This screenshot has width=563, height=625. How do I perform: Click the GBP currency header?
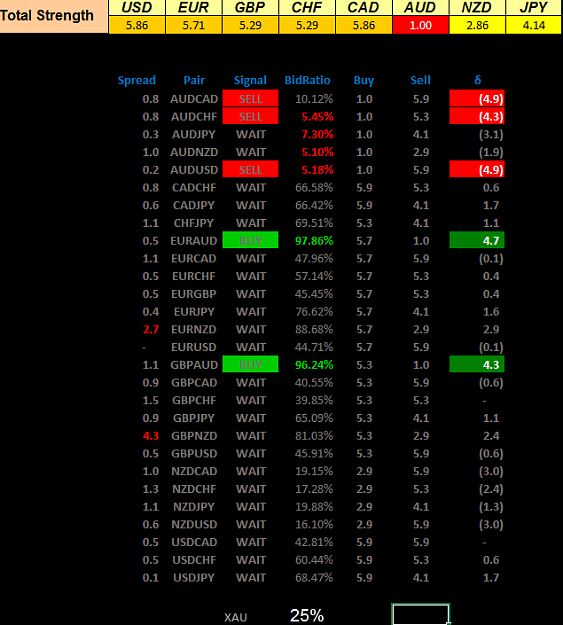pos(250,8)
